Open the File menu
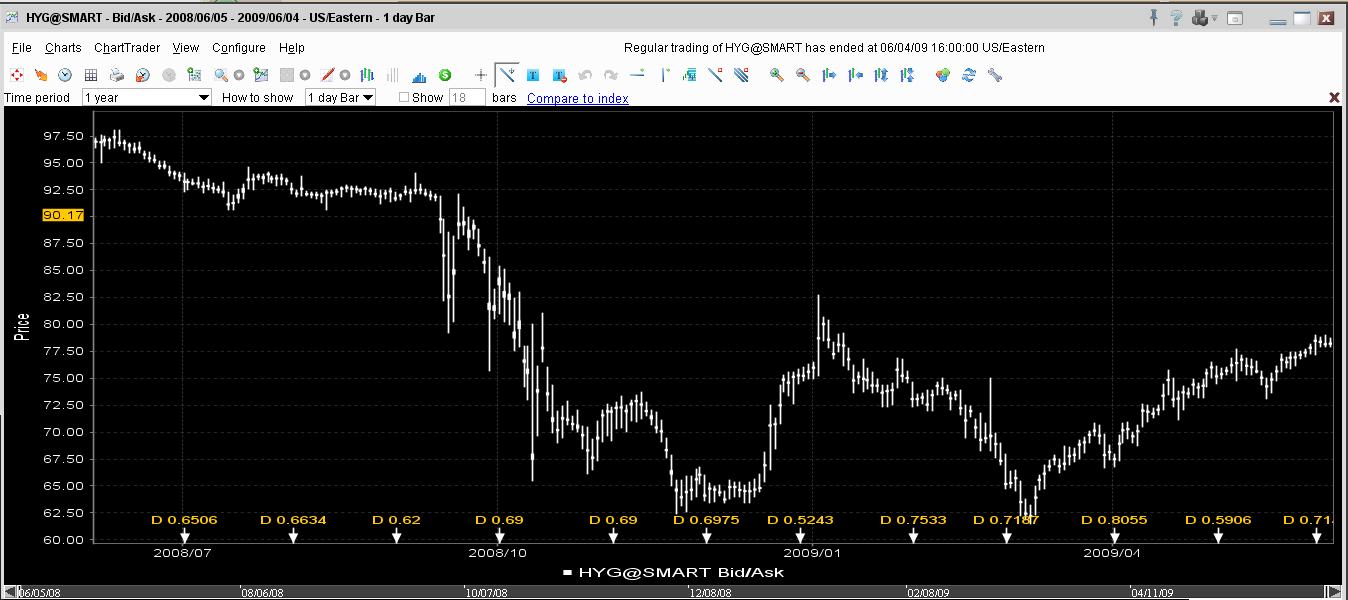Viewport: 1348px width, 600px height. tap(22, 47)
